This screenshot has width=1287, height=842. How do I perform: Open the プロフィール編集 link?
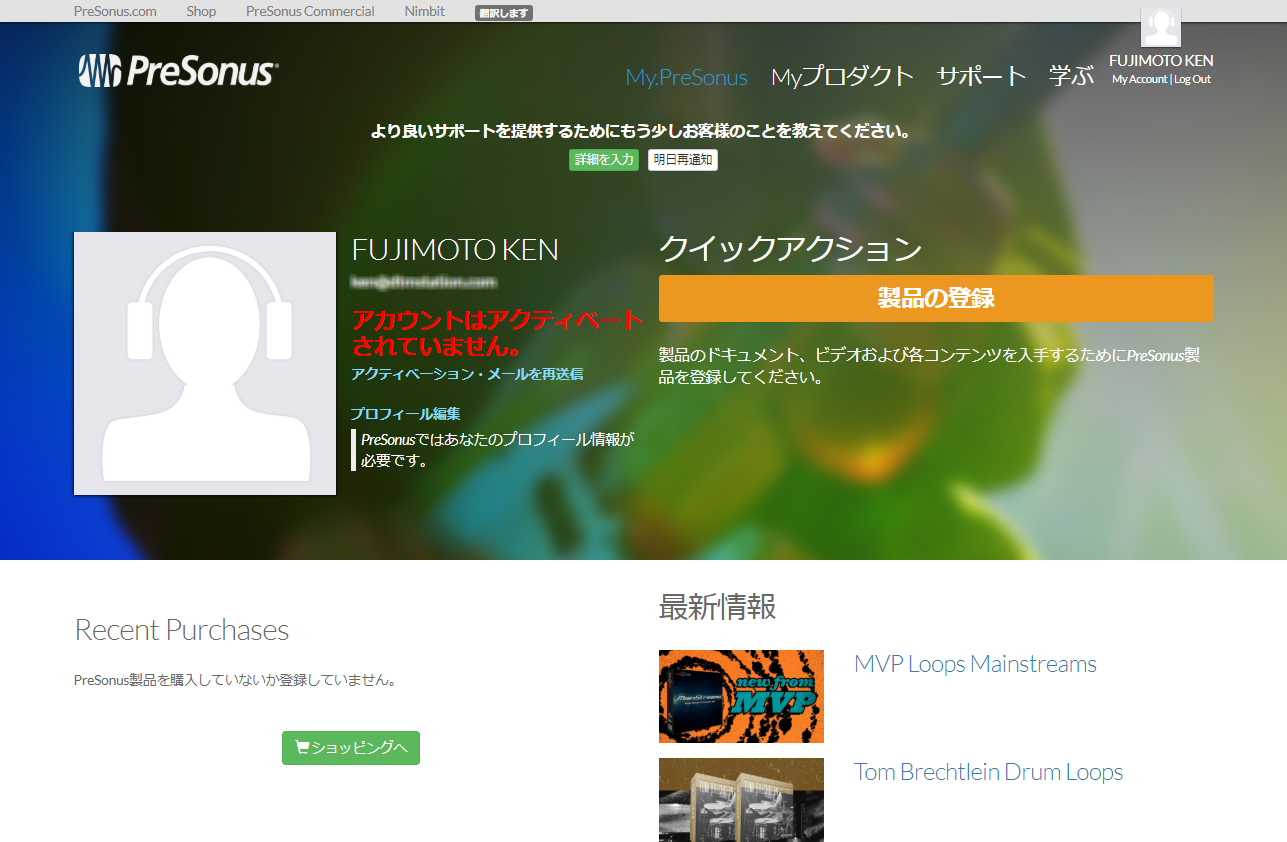coord(405,414)
